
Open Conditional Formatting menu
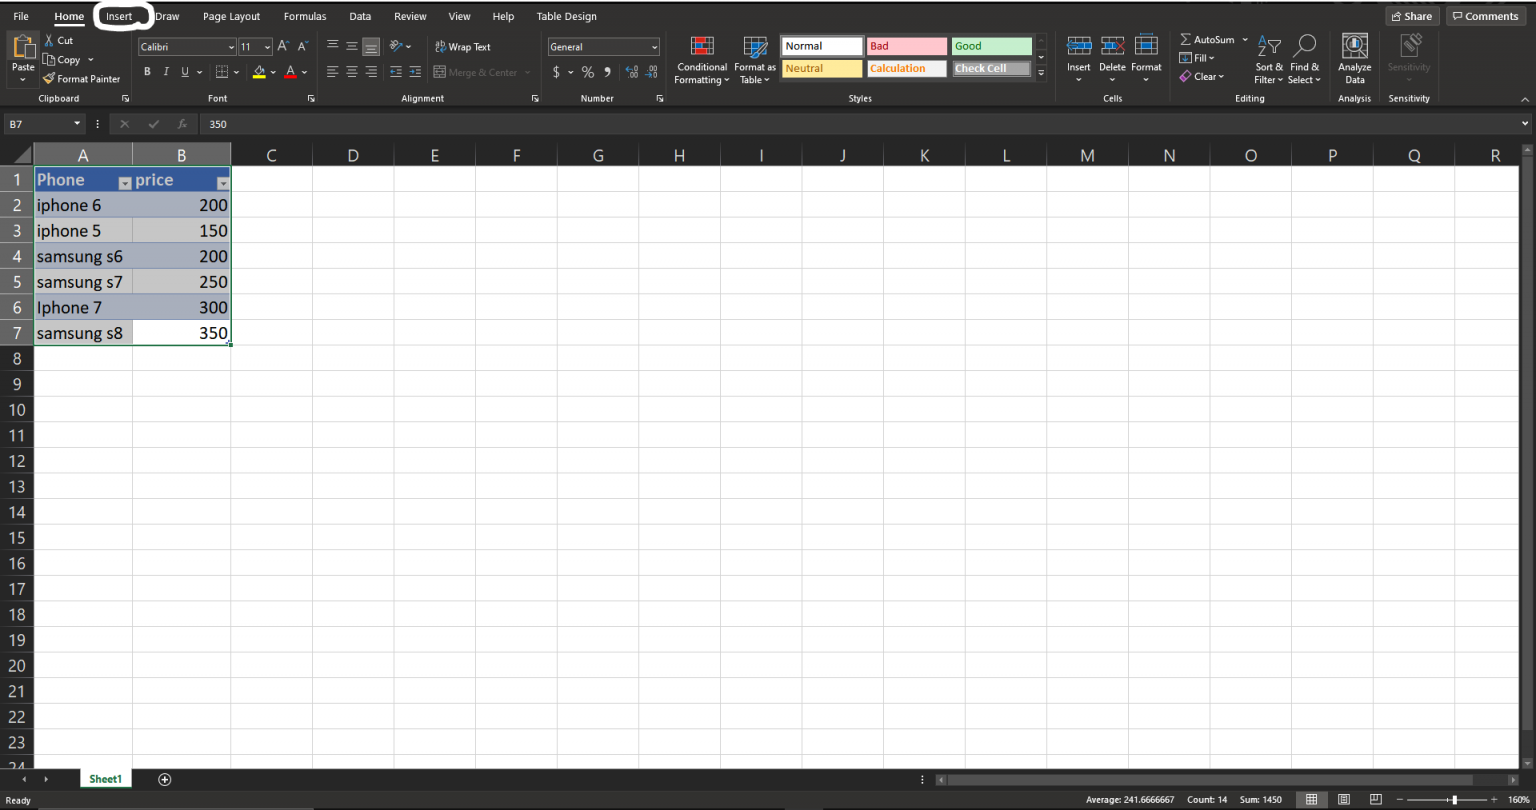pyautogui.click(x=702, y=60)
